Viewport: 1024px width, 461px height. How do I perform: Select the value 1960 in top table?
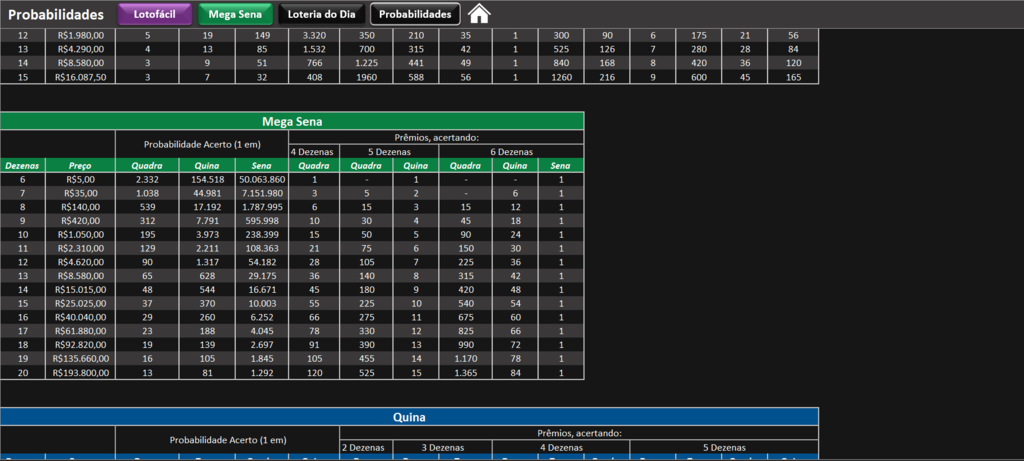pyautogui.click(x=366, y=77)
